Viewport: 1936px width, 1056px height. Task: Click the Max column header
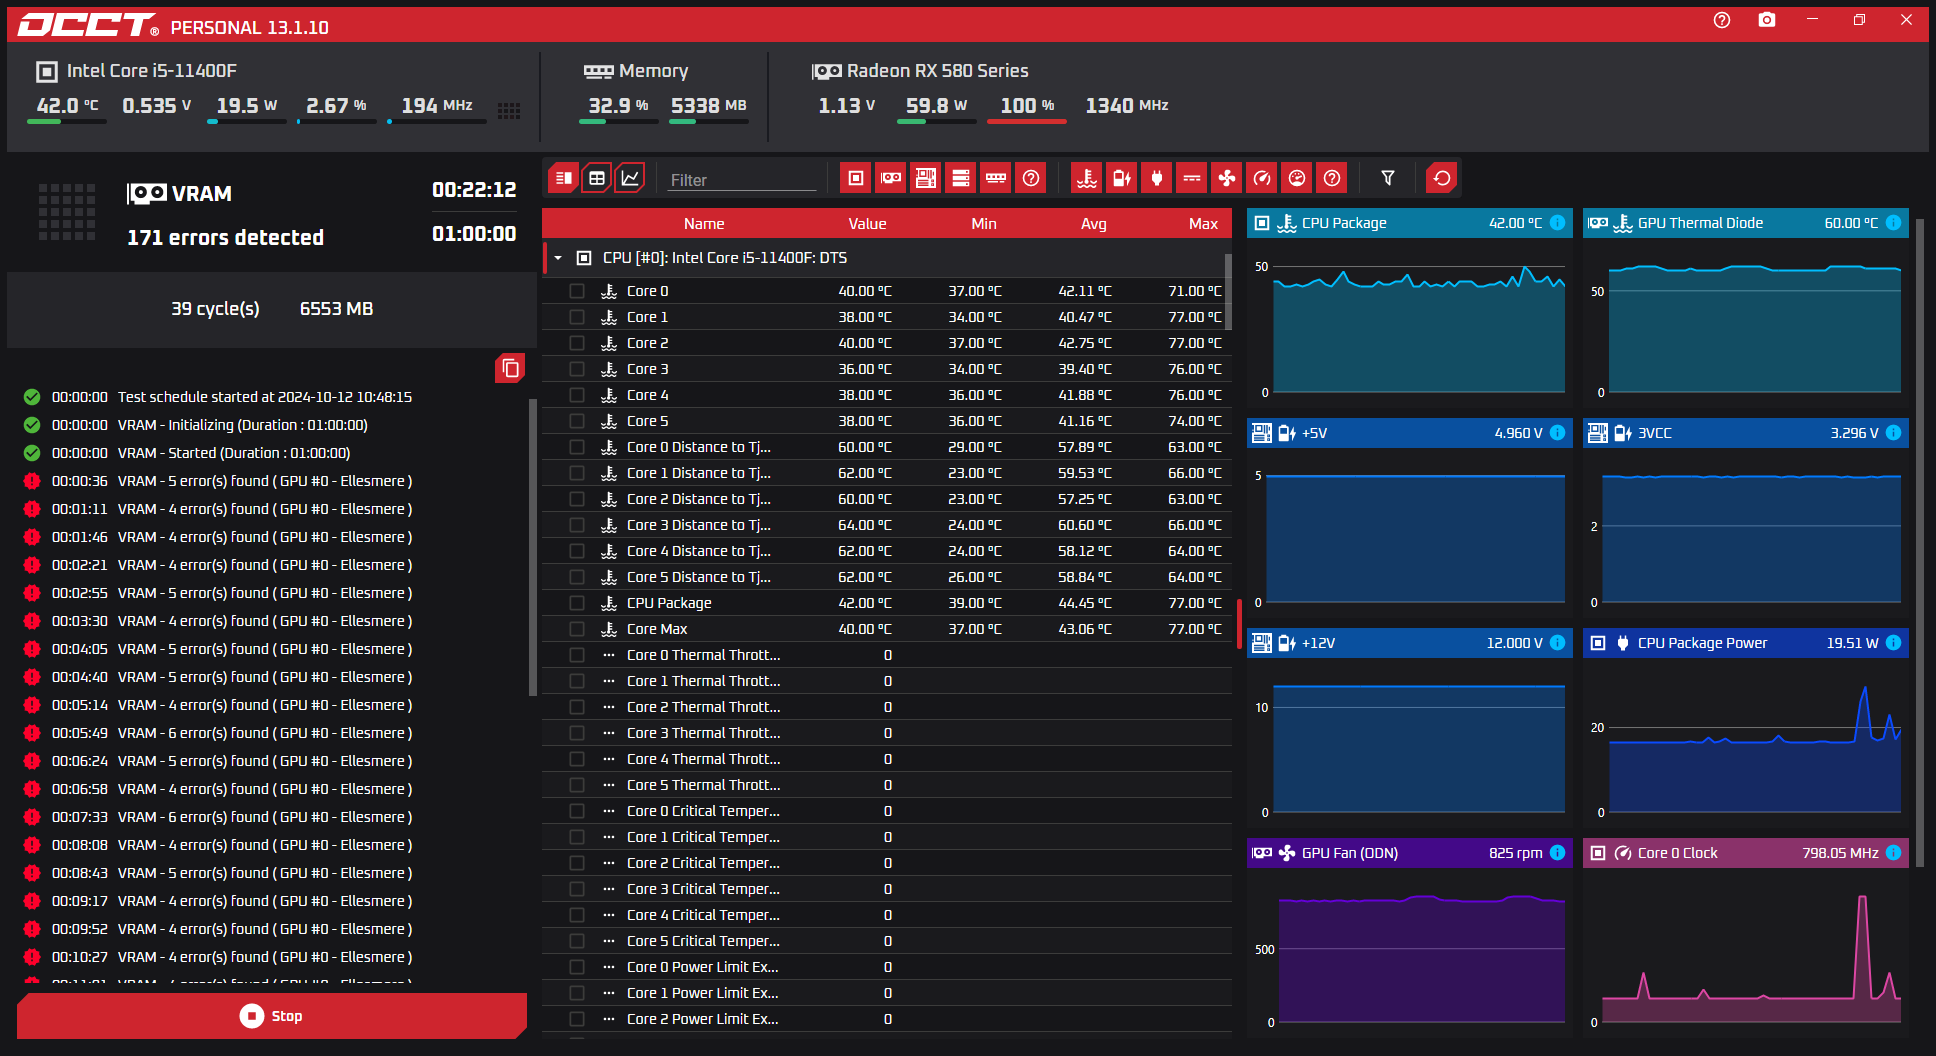click(x=1202, y=224)
